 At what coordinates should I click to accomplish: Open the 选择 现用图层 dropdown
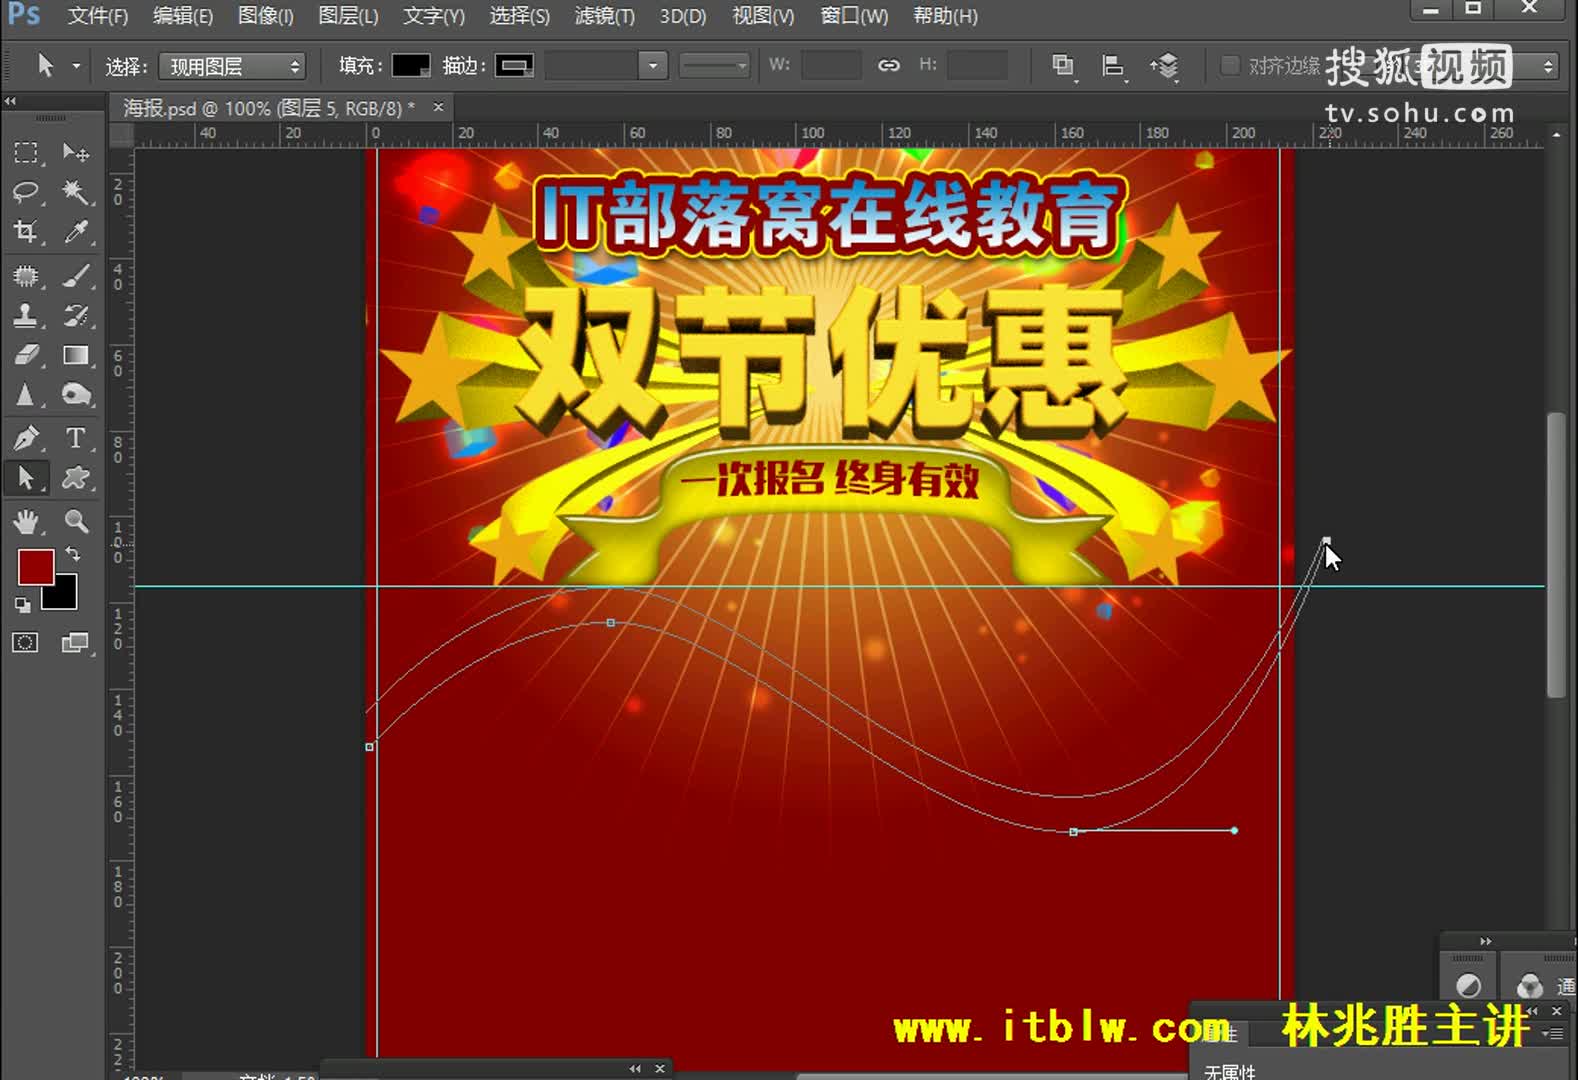click(232, 66)
